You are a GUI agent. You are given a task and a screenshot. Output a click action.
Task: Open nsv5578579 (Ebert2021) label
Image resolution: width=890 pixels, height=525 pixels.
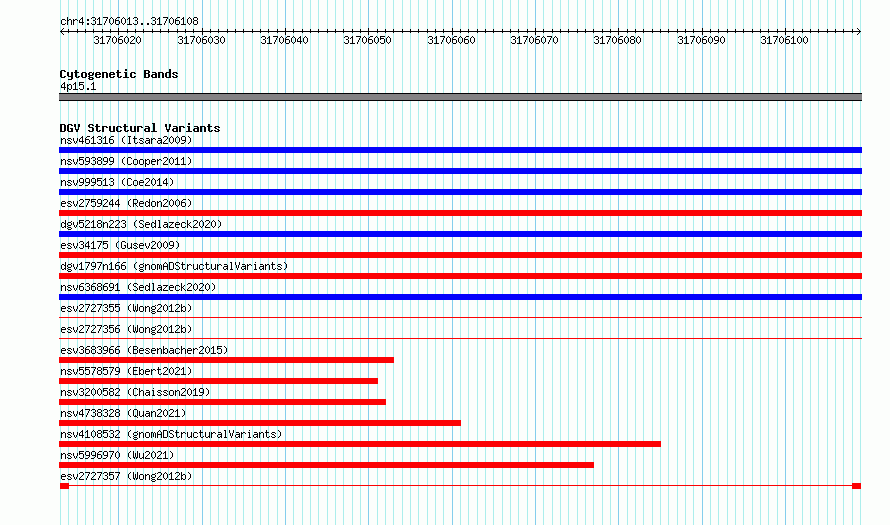click(x=126, y=371)
